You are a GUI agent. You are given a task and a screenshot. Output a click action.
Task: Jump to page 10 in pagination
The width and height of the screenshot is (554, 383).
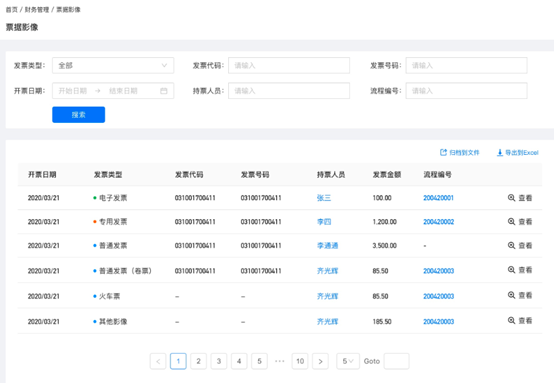click(x=300, y=361)
